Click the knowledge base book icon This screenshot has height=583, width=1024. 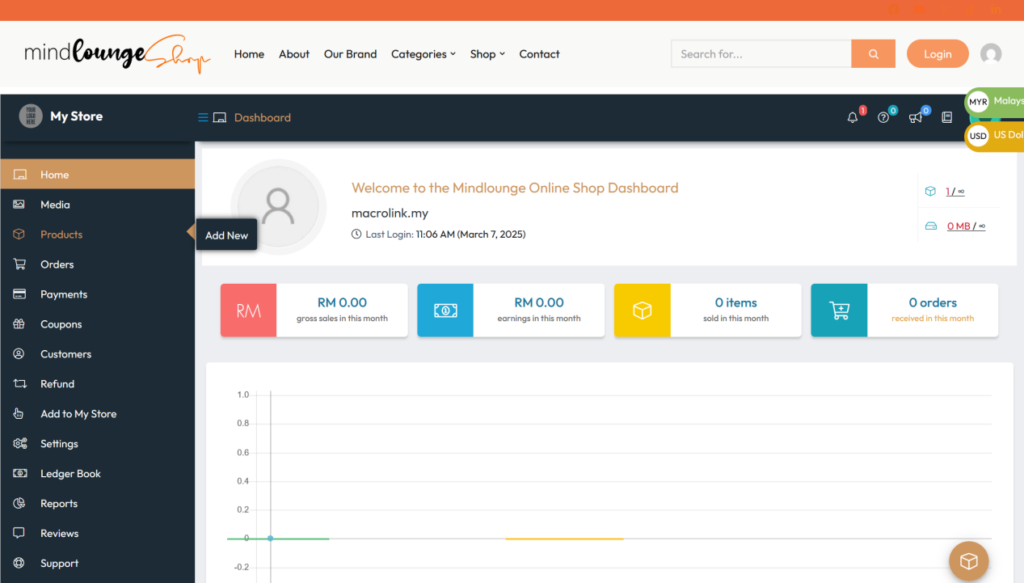tap(947, 117)
